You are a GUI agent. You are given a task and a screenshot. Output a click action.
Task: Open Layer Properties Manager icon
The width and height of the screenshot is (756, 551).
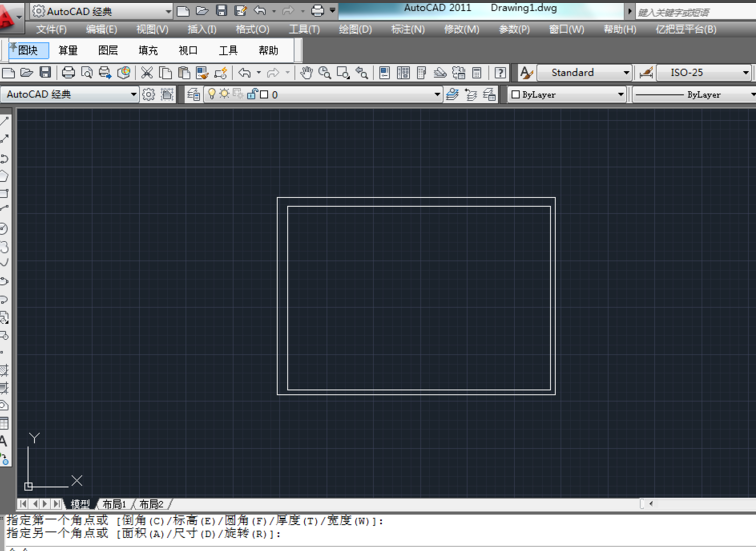point(194,94)
